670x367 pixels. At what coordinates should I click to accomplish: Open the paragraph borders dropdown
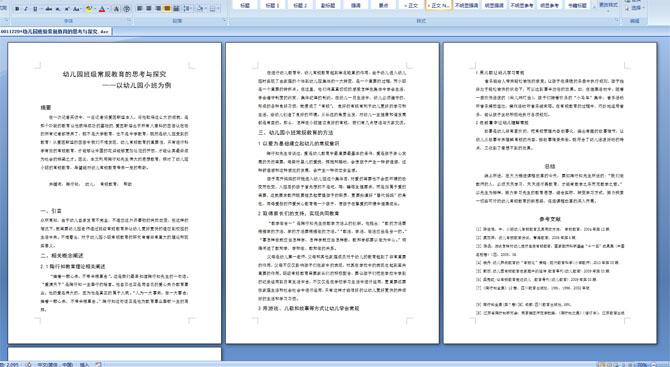point(215,9)
